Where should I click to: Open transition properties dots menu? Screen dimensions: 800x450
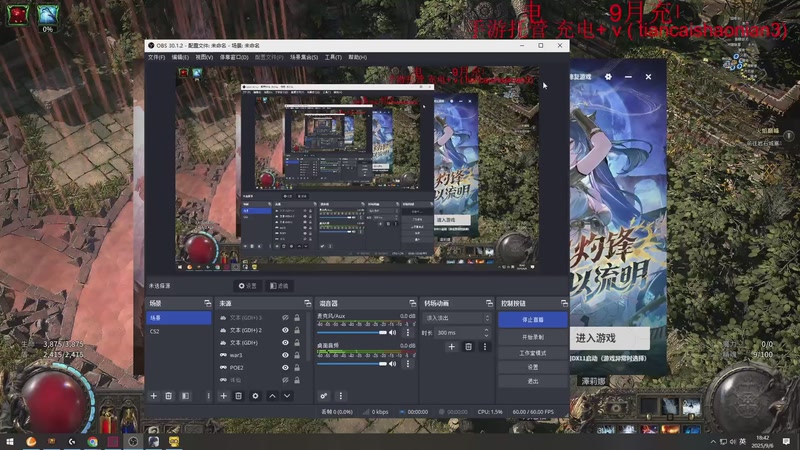coord(485,347)
